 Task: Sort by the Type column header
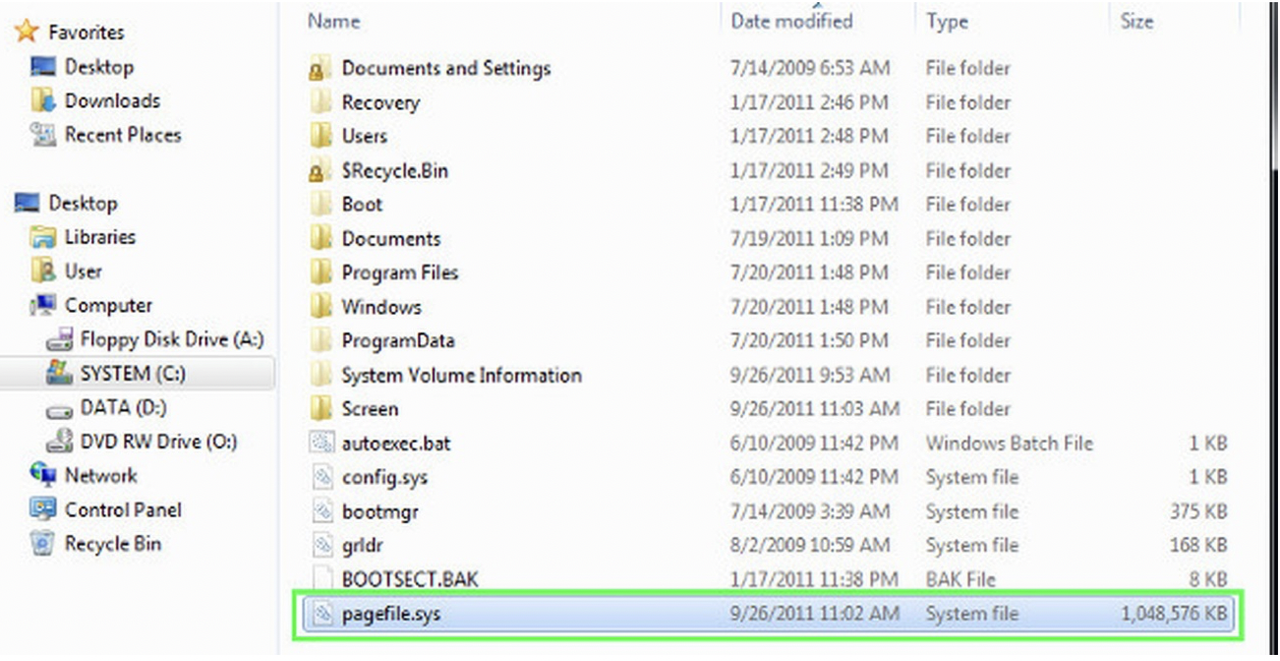945,20
